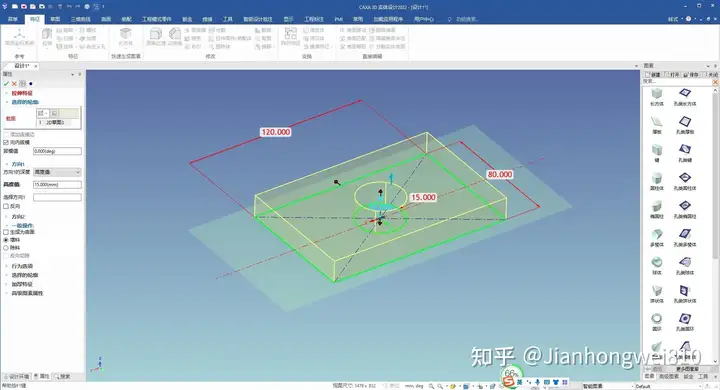Select the 孔类圆环 hole torus element
The width and height of the screenshot is (720, 390).
tap(685, 322)
